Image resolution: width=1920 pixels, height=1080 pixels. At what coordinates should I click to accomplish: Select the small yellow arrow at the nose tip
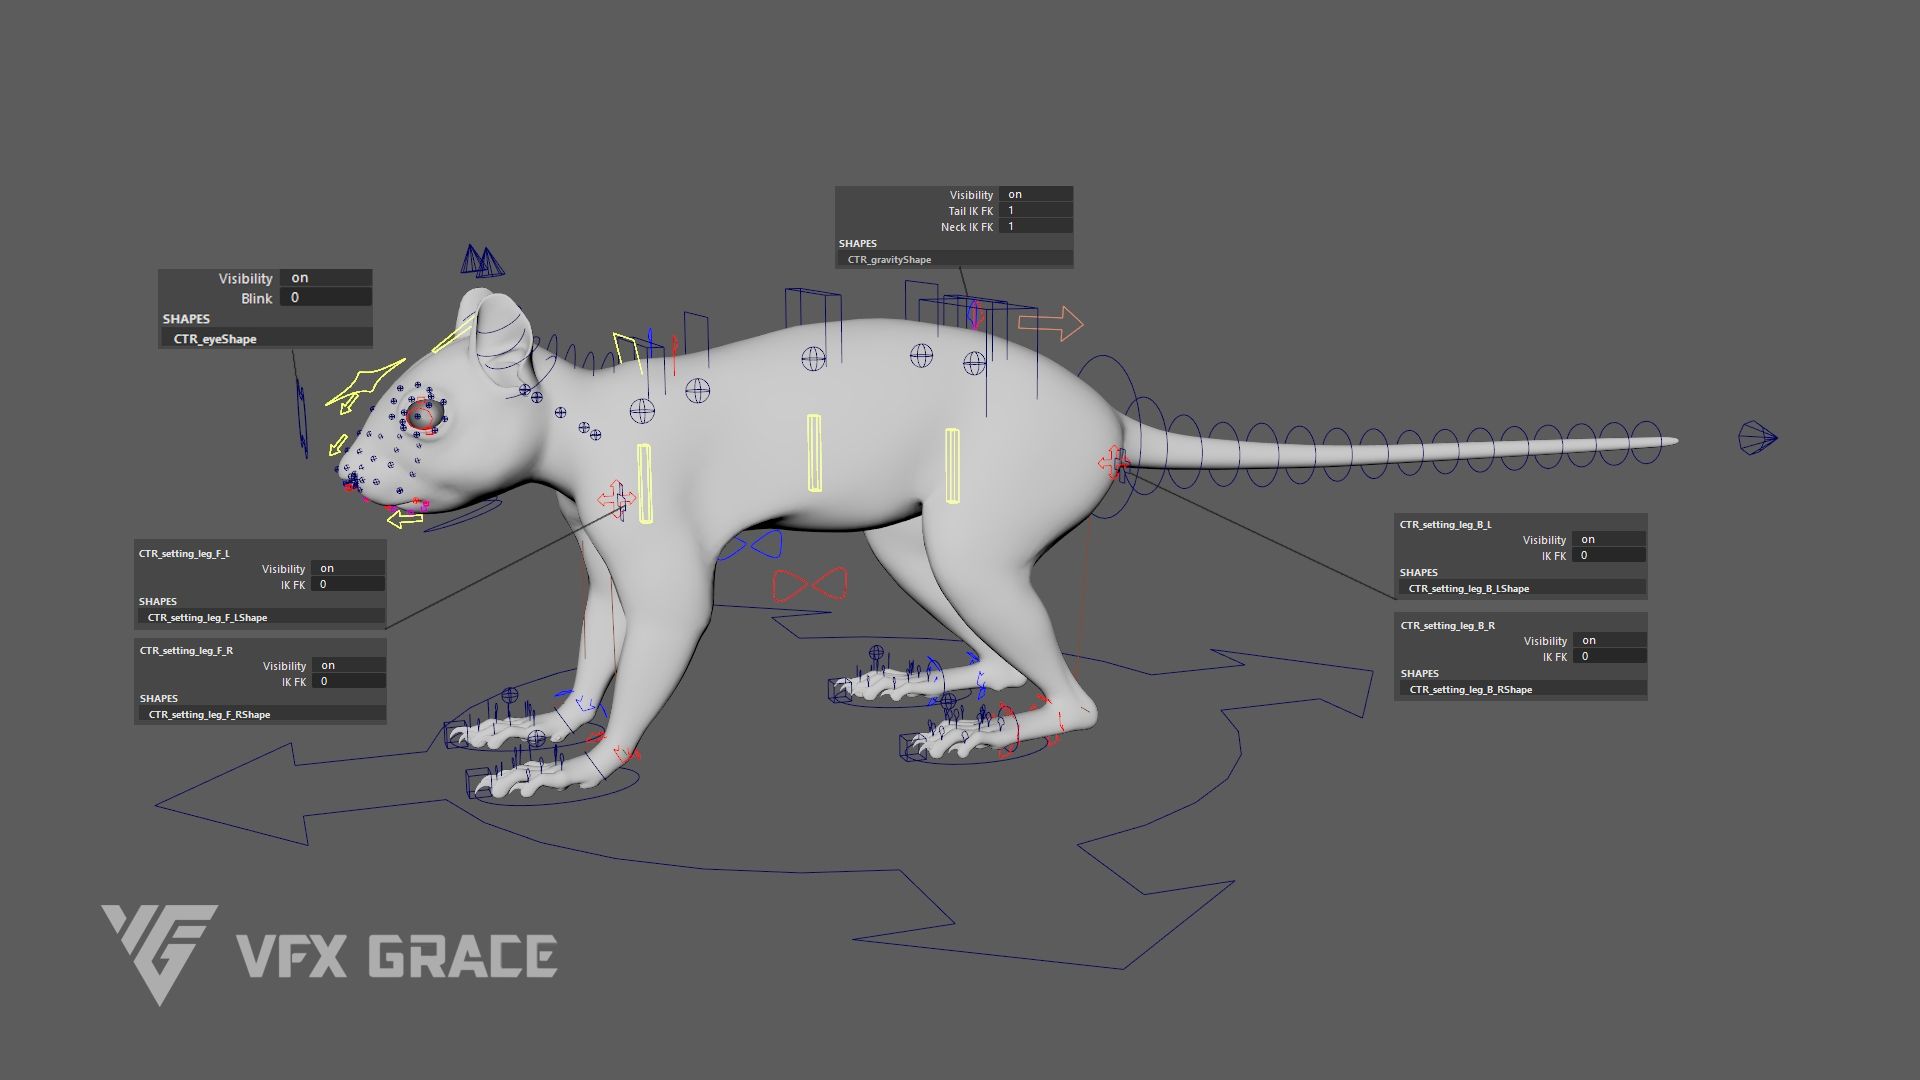pos(339,444)
